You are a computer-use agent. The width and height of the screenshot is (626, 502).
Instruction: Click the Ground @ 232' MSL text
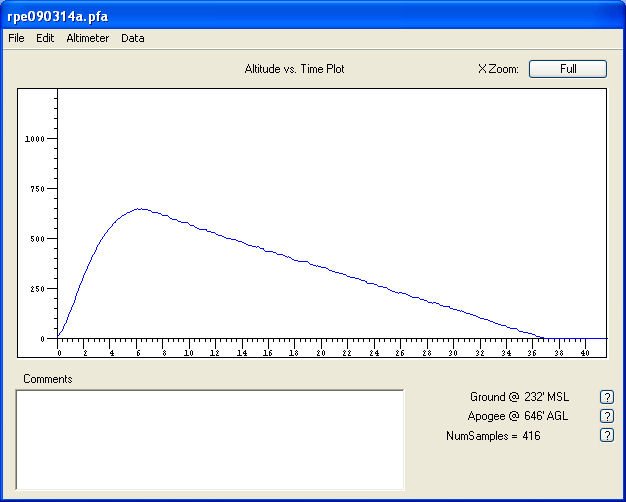tap(519, 397)
